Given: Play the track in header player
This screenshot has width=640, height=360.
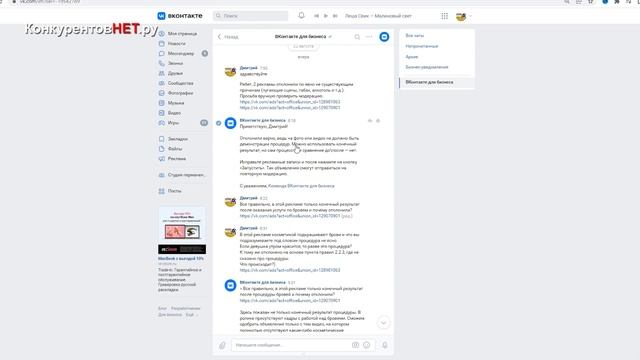Looking at the screenshot, I should pyautogui.click(x=326, y=16).
